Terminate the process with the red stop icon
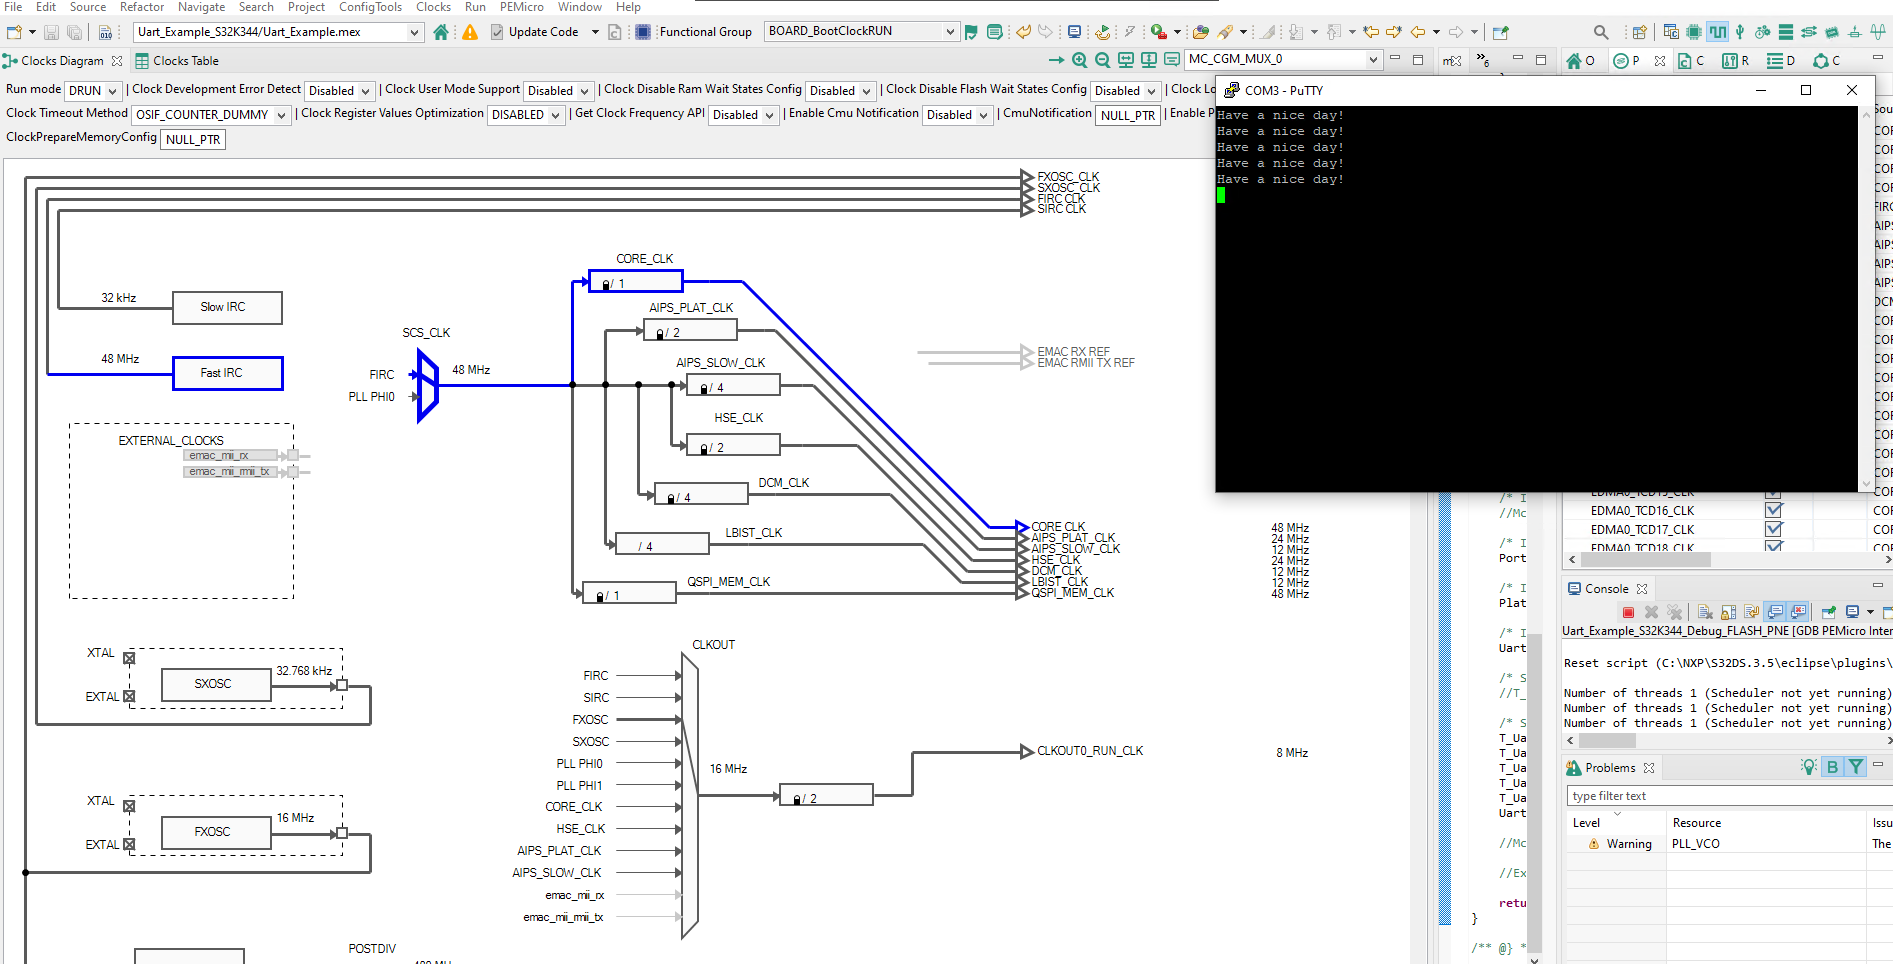 click(1627, 612)
